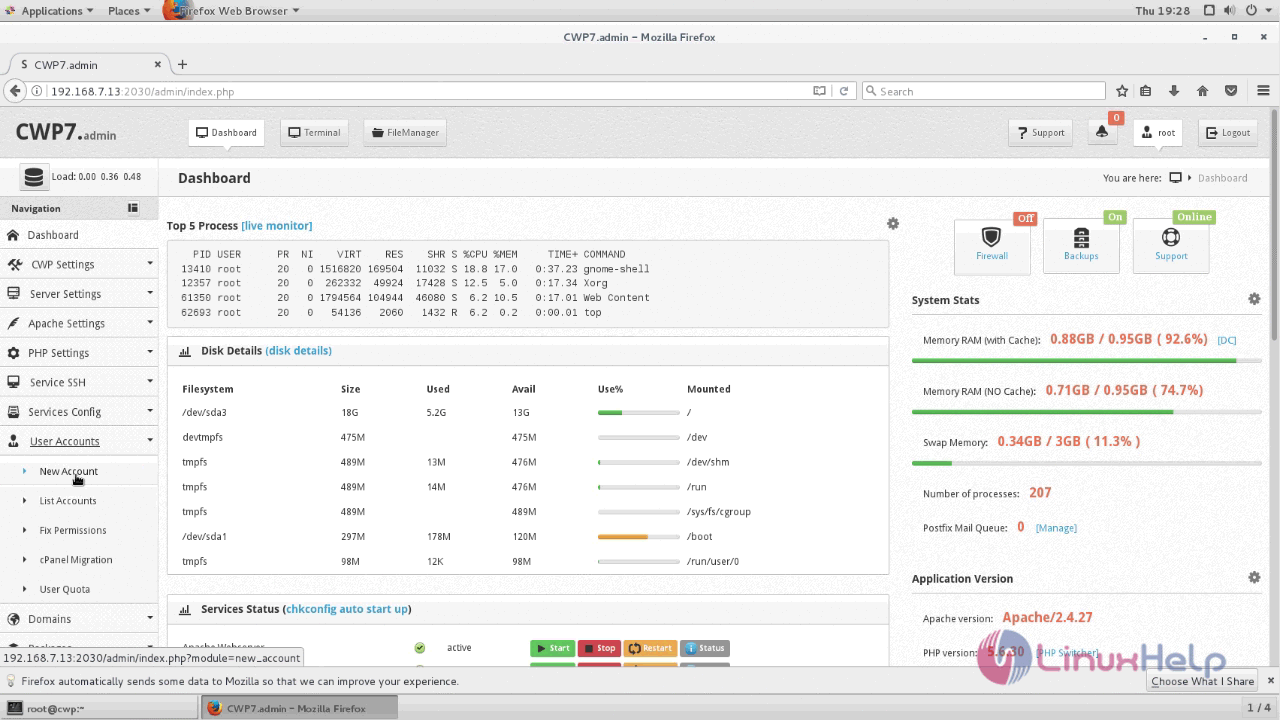Go to Firefox home icon
Image resolution: width=1280 pixels, height=720 pixels.
click(1203, 91)
